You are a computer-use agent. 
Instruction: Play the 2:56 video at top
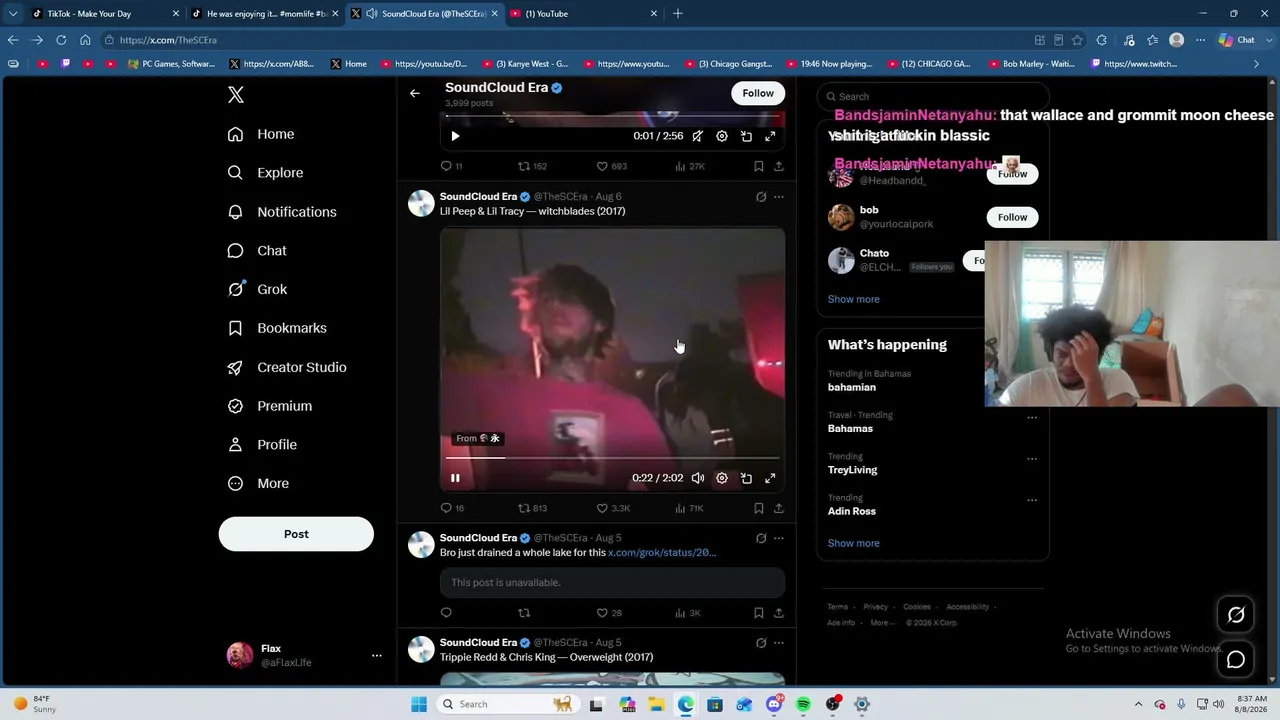pos(455,136)
